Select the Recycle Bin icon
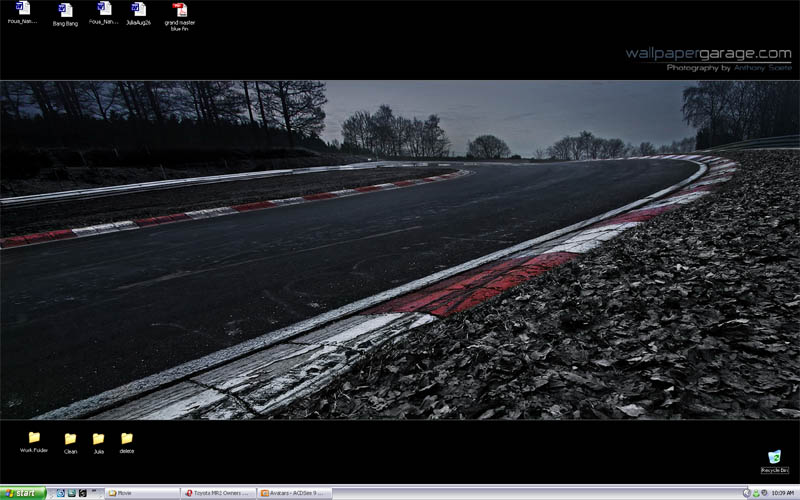 pos(774,457)
